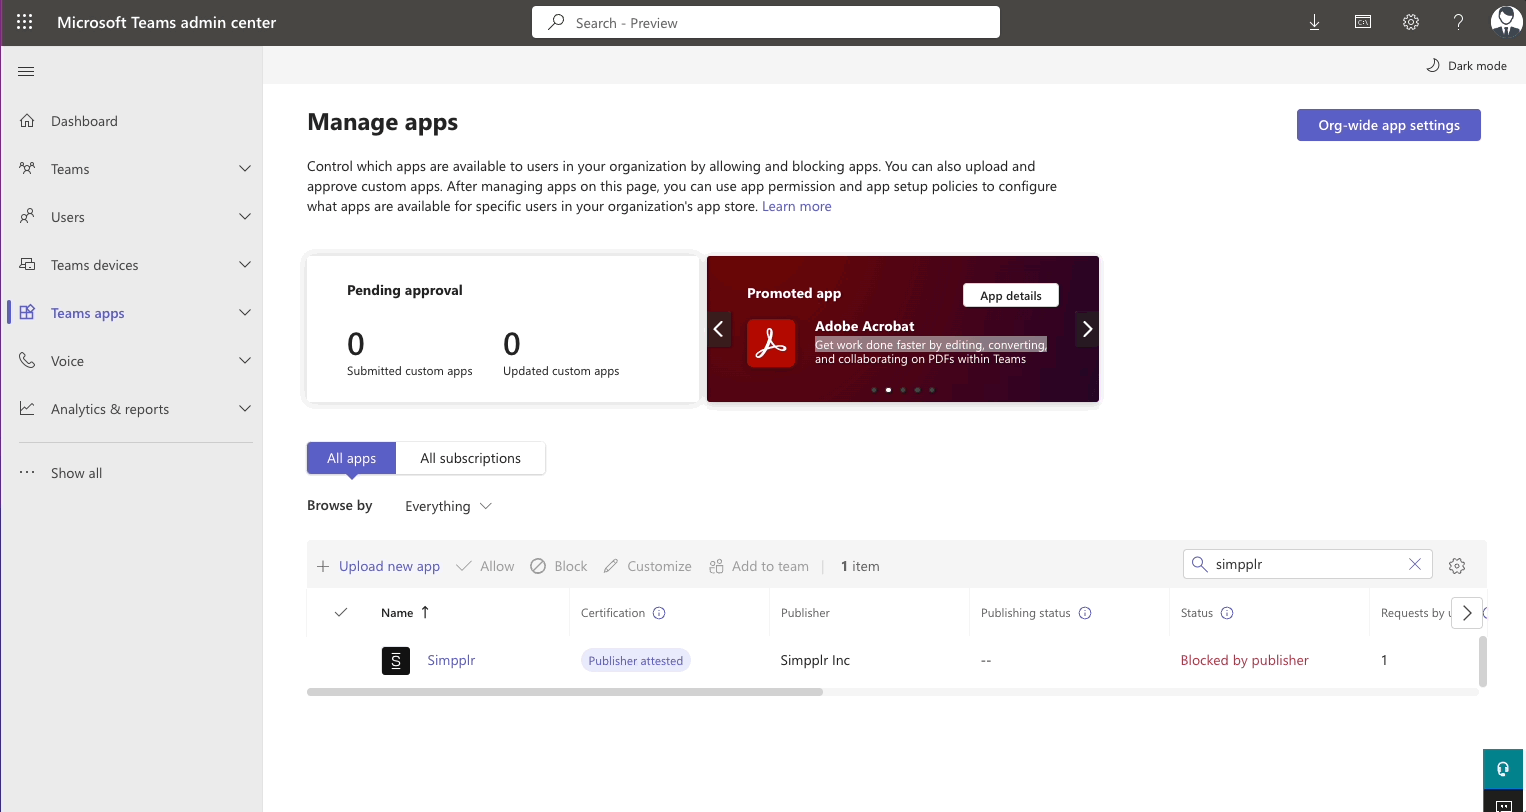Screen dimensions: 1526x812
Task: Click the Teams people icon in sidebar
Action: (x=27, y=169)
